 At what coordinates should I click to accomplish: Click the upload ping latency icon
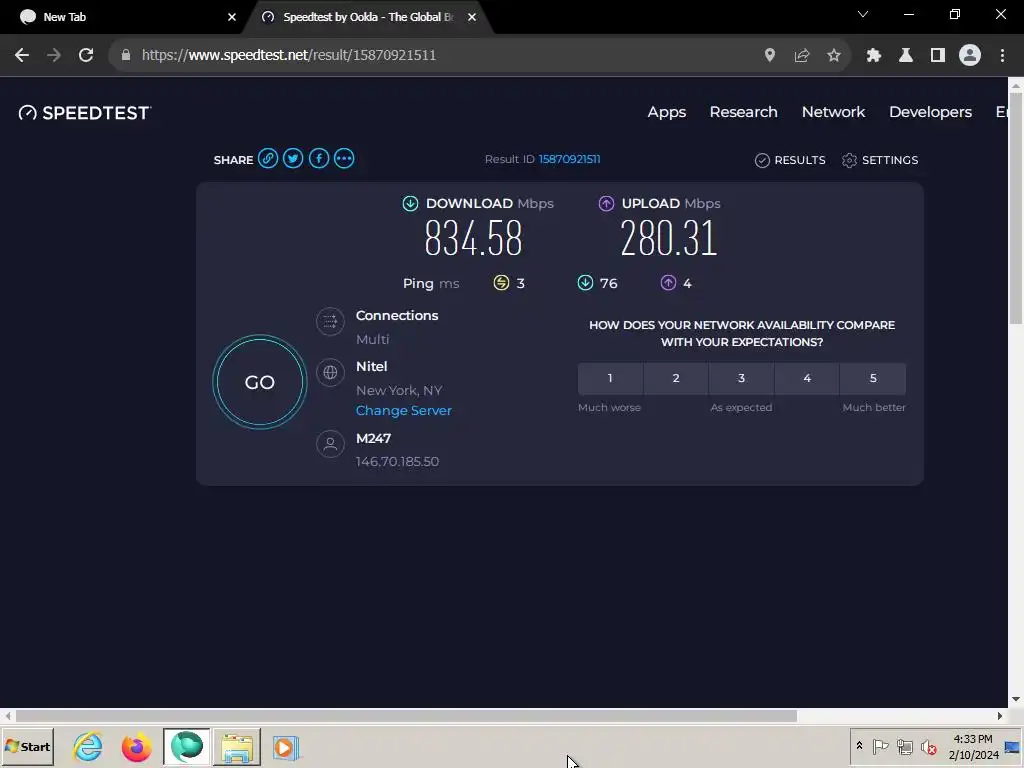[668, 283]
